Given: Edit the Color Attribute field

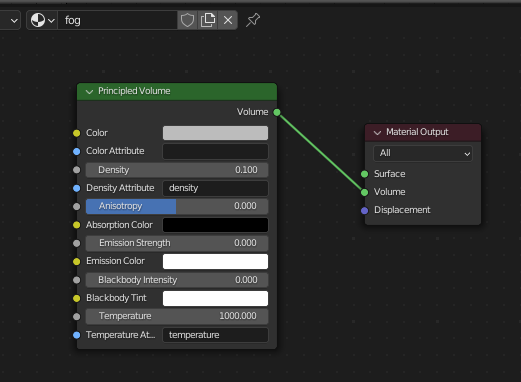Looking at the screenshot, I should 215,151.
